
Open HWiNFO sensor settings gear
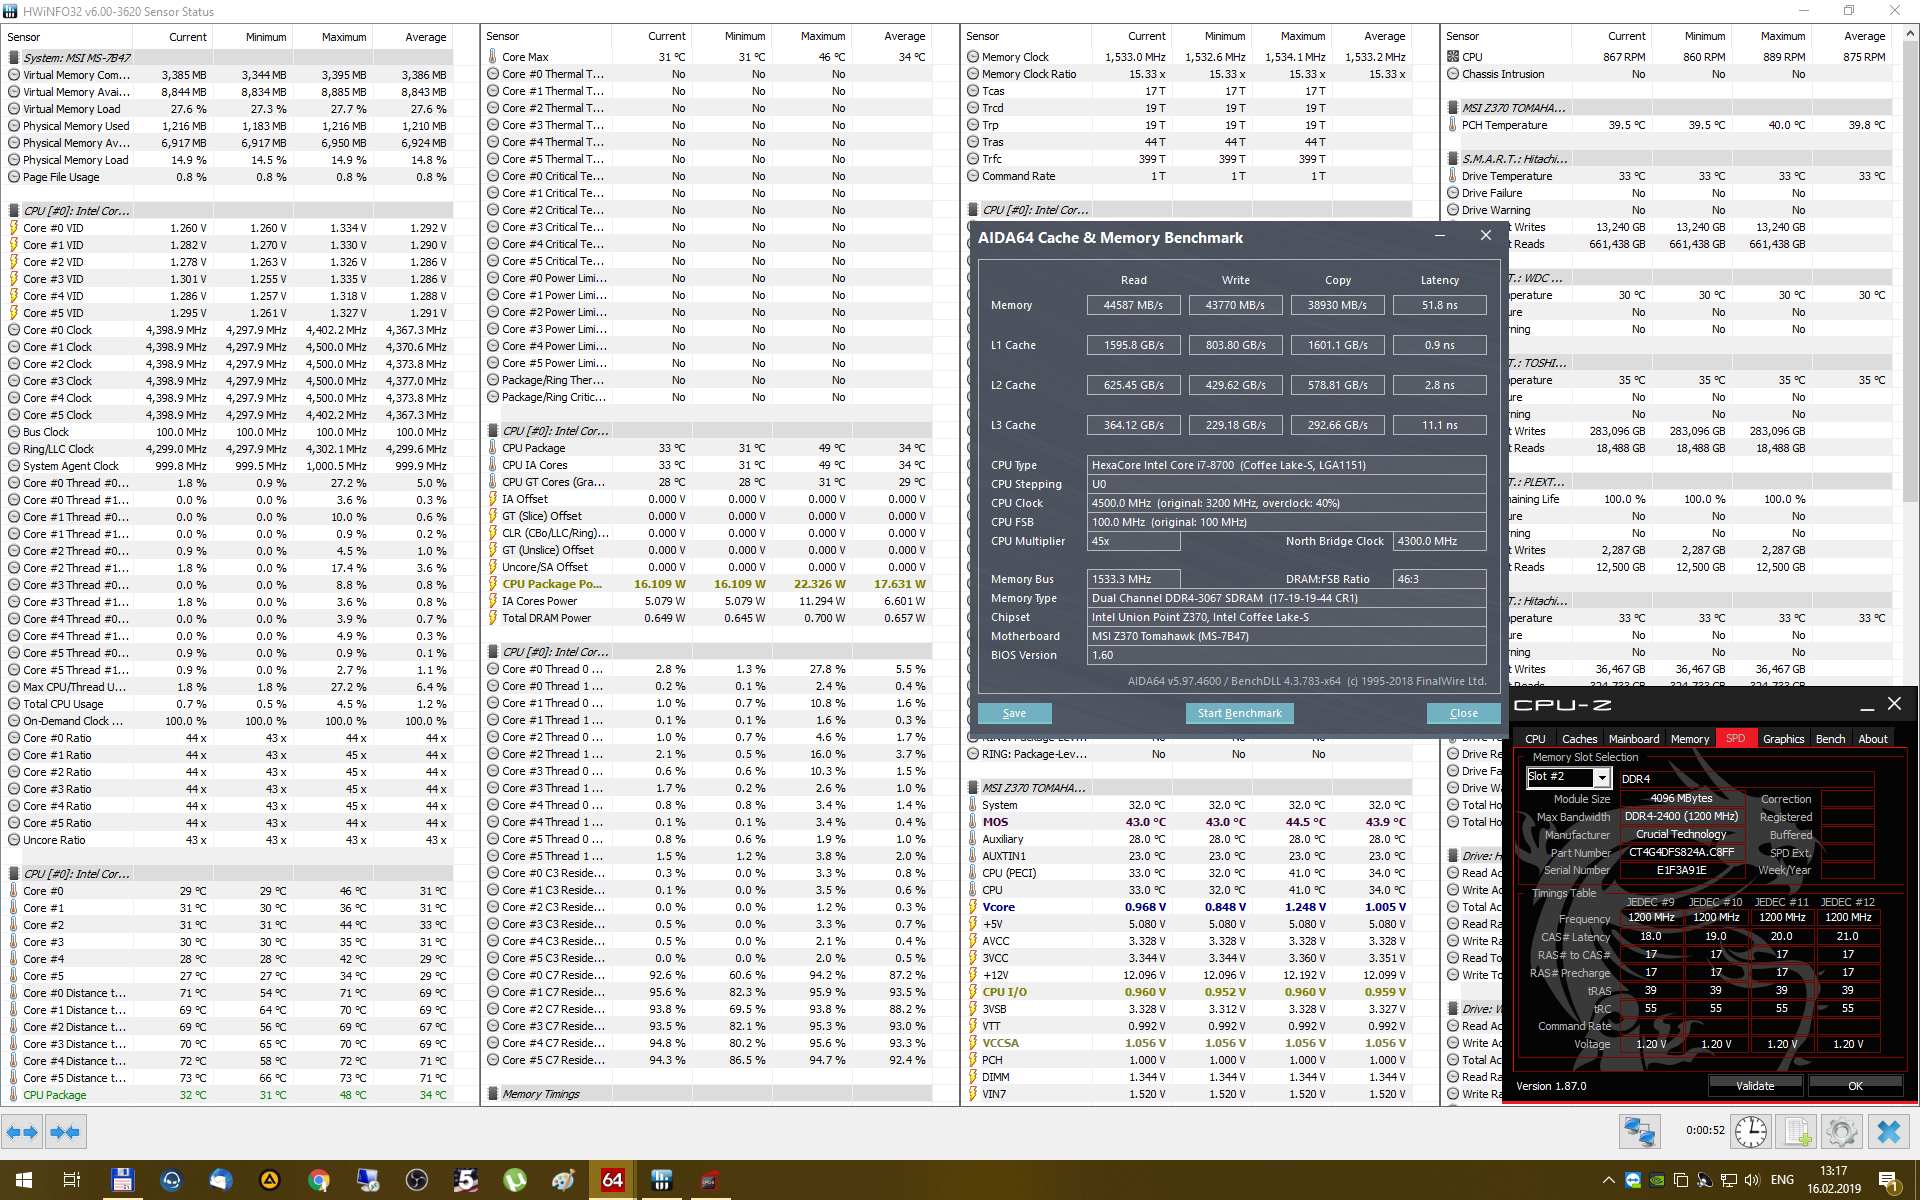(x=1841, y=1132)
